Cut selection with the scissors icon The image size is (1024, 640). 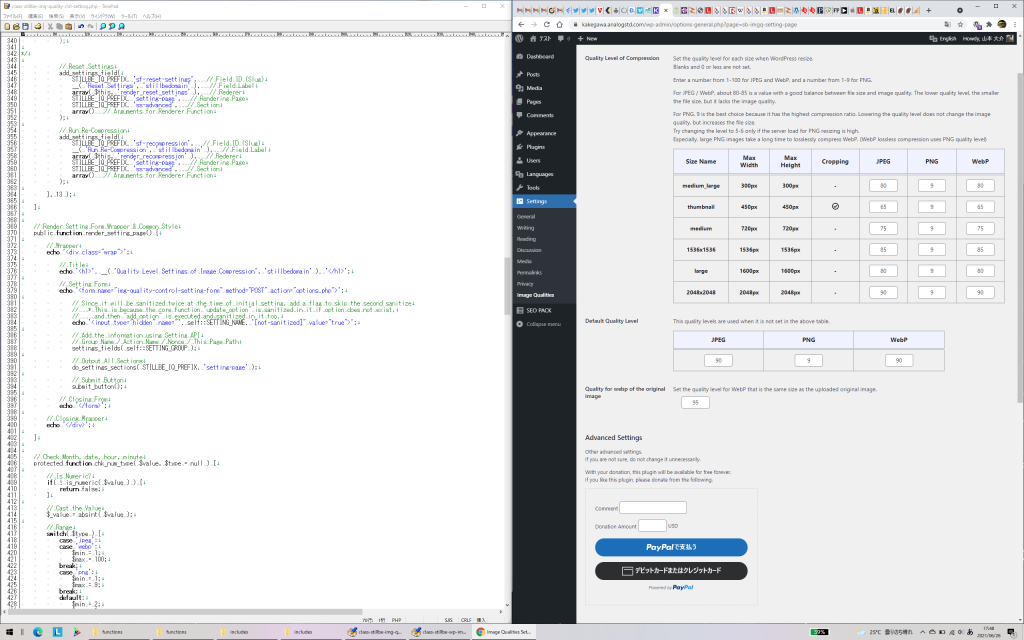point(50,27)
